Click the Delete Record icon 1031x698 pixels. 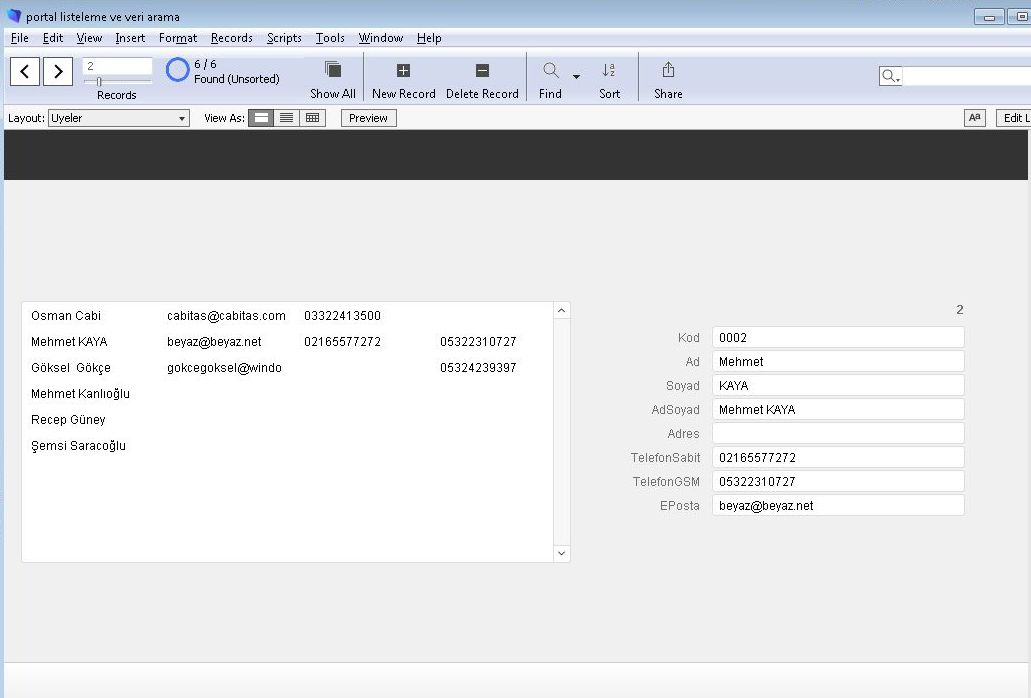[482, 71]
